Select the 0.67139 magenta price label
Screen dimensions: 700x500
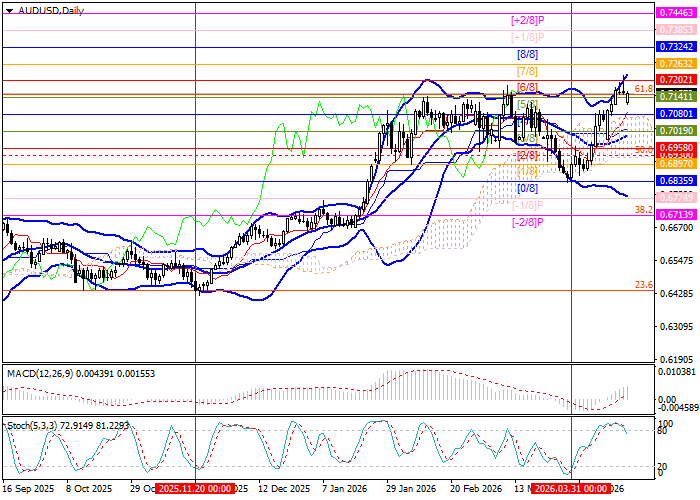[x=676, y=215]
